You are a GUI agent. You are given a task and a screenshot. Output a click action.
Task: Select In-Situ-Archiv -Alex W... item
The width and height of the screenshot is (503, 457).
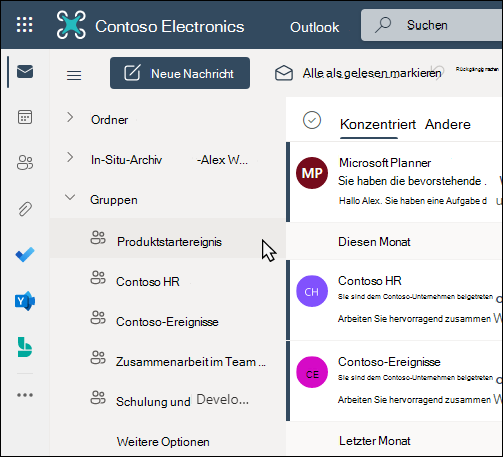(169, 160)
